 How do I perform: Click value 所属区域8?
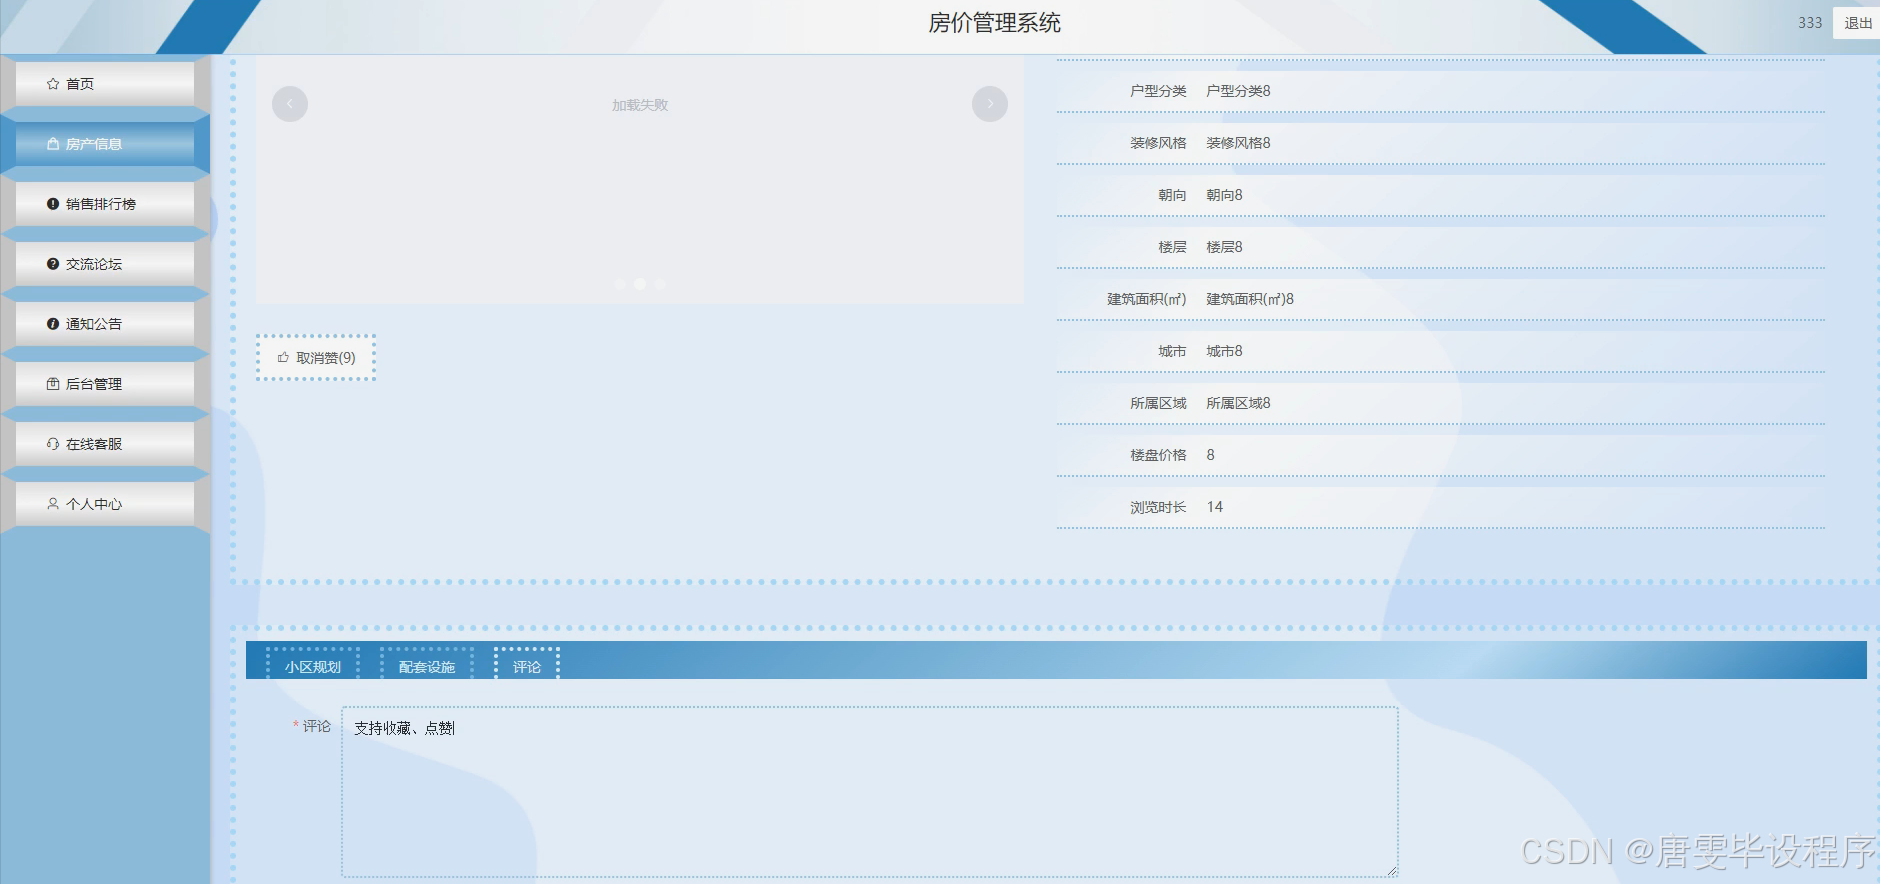[1238, 403]
